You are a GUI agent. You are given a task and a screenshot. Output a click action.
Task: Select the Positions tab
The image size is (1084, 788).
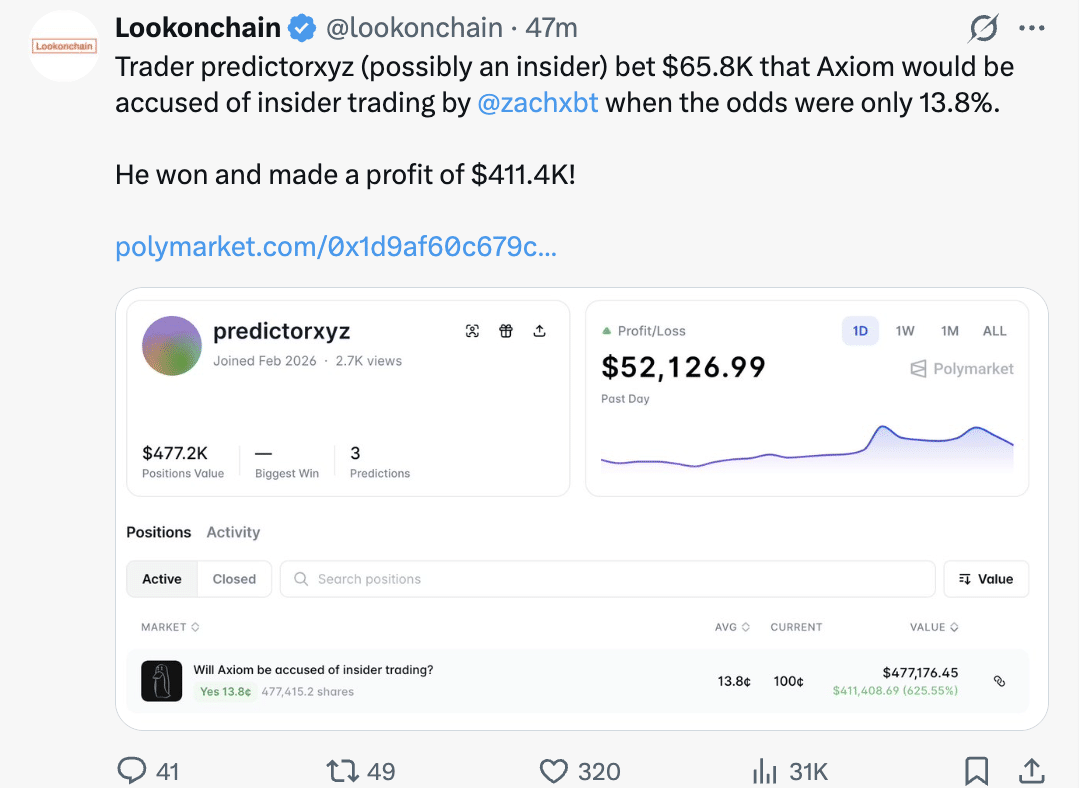pyautogui.click(x=158, y=532)
